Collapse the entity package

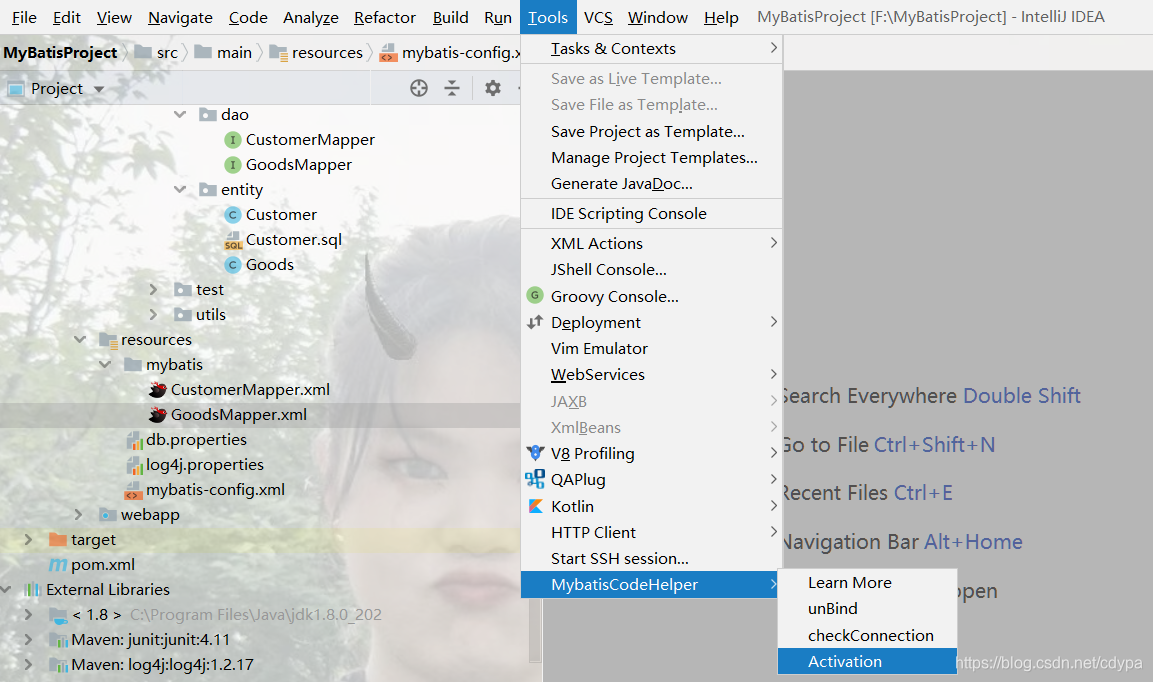pos(180,190)
